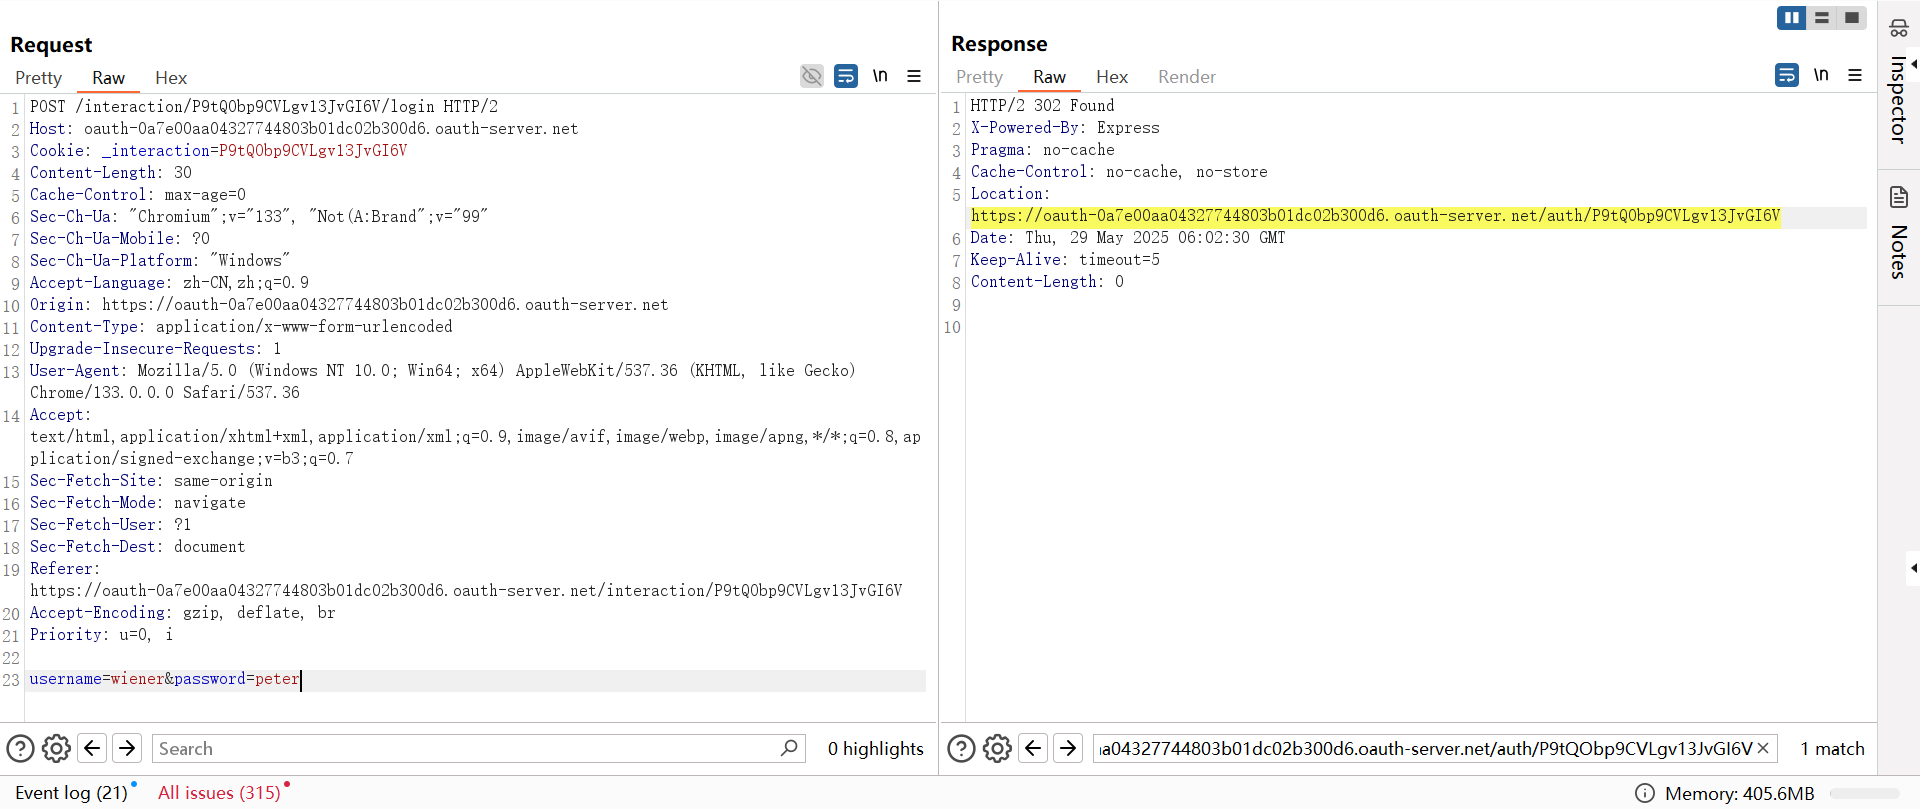Select side-by-side layout icon
Screen dimensions: 1920x809
click(1791, 18)
